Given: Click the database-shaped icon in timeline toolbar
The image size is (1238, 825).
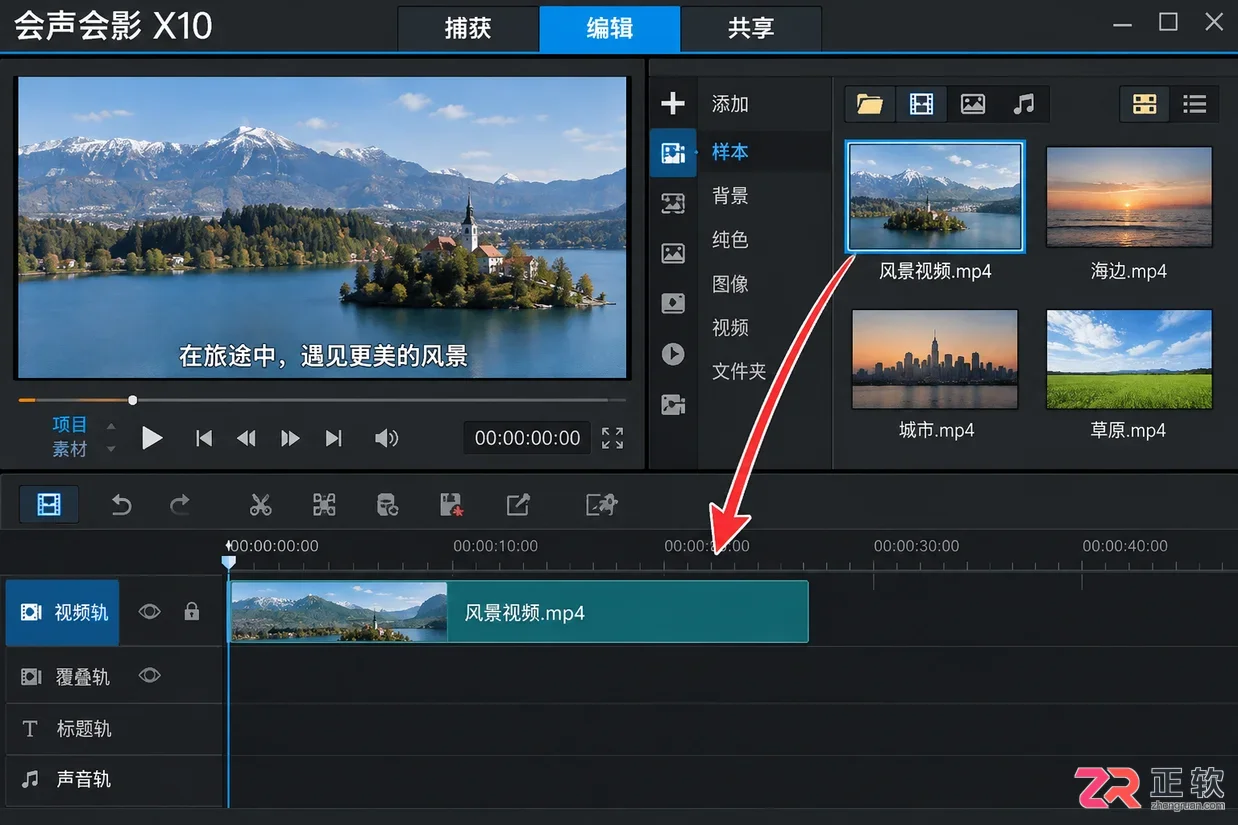Looking at the screenshot, I should (x=387, y=505).
